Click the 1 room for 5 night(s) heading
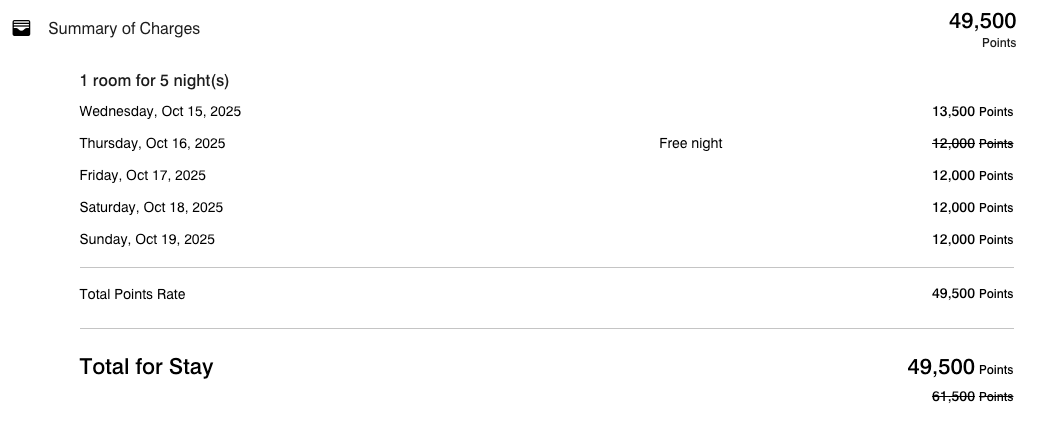Image resolution: width=1038 pixels, height=423 pixels. (x=154, y=81)
